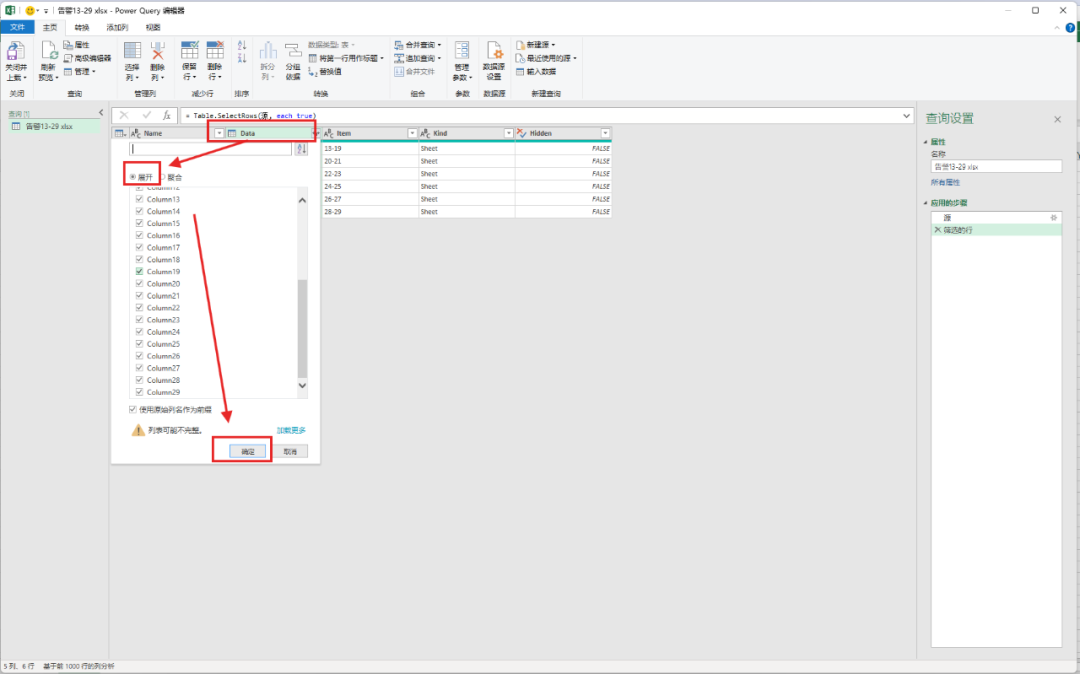The width and height of the screenshot is (1080, 674).
Task: Open the Hidden column filter dropdown
Action: 605,134
